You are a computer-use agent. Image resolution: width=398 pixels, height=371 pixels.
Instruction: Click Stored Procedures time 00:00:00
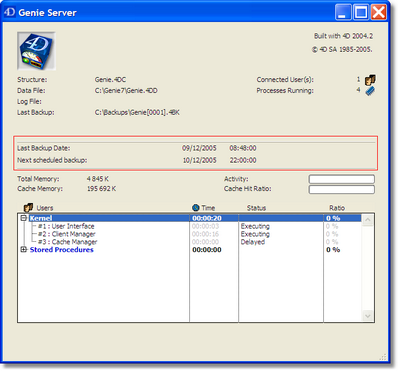click(207, 250)
